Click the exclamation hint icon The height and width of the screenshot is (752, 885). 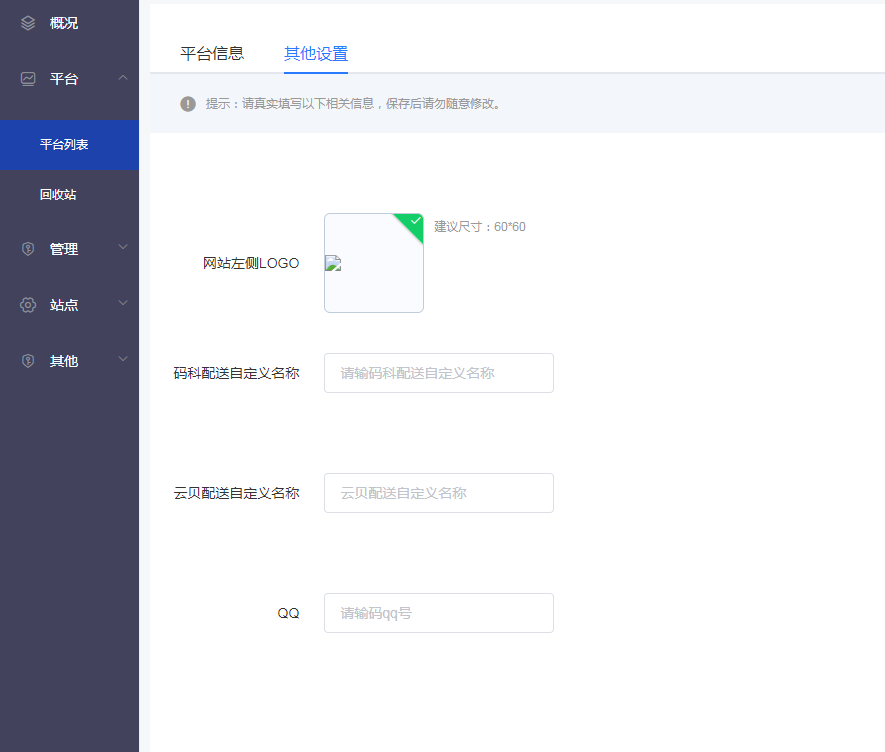coord(188,104)
